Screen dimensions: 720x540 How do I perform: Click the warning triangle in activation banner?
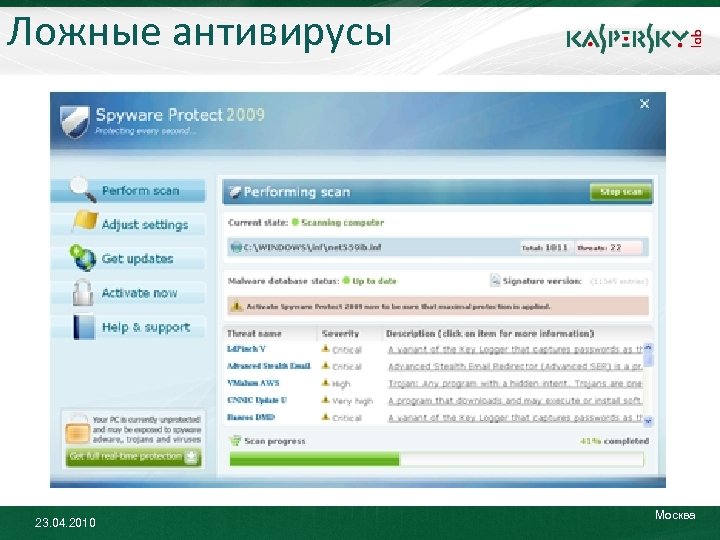click(236, 306)
